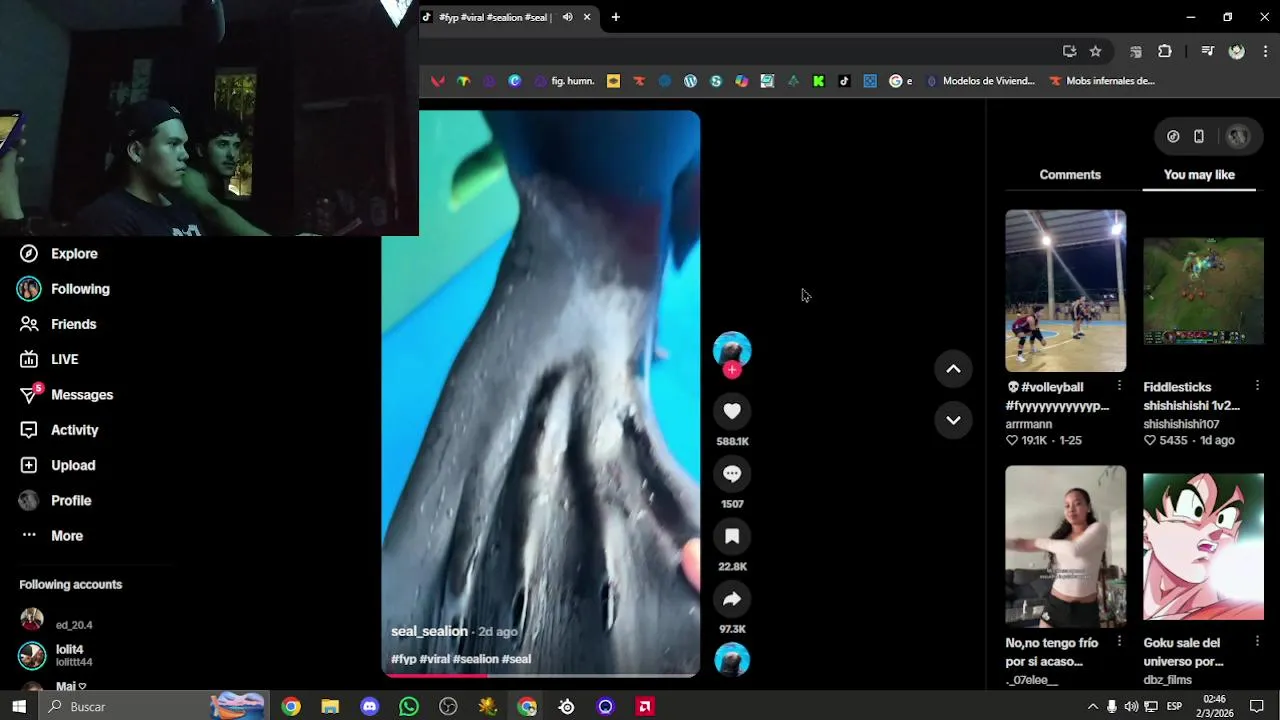Open WhatsApp from the taskbar
Viewport: 1280px width, 720px height.
409,707
